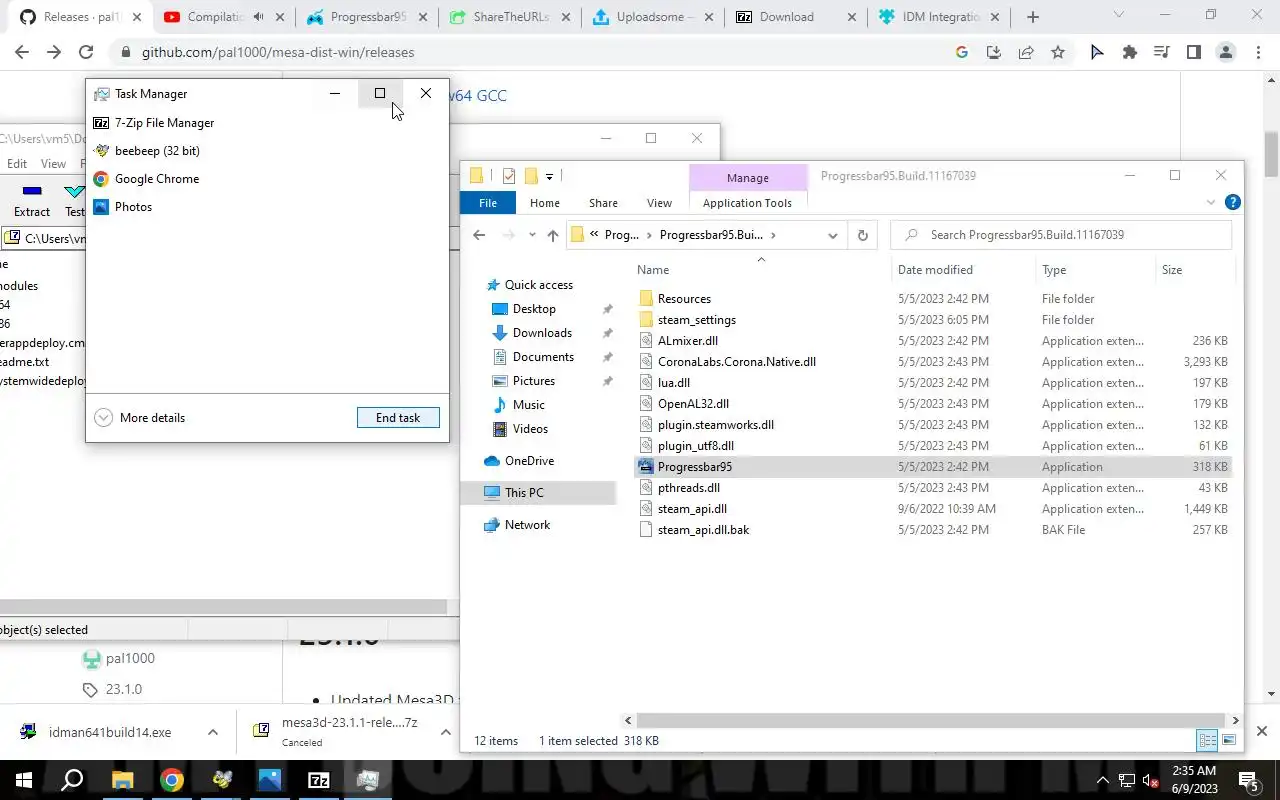Open the View ribbon tab in Explorer

tap(659, 203)
